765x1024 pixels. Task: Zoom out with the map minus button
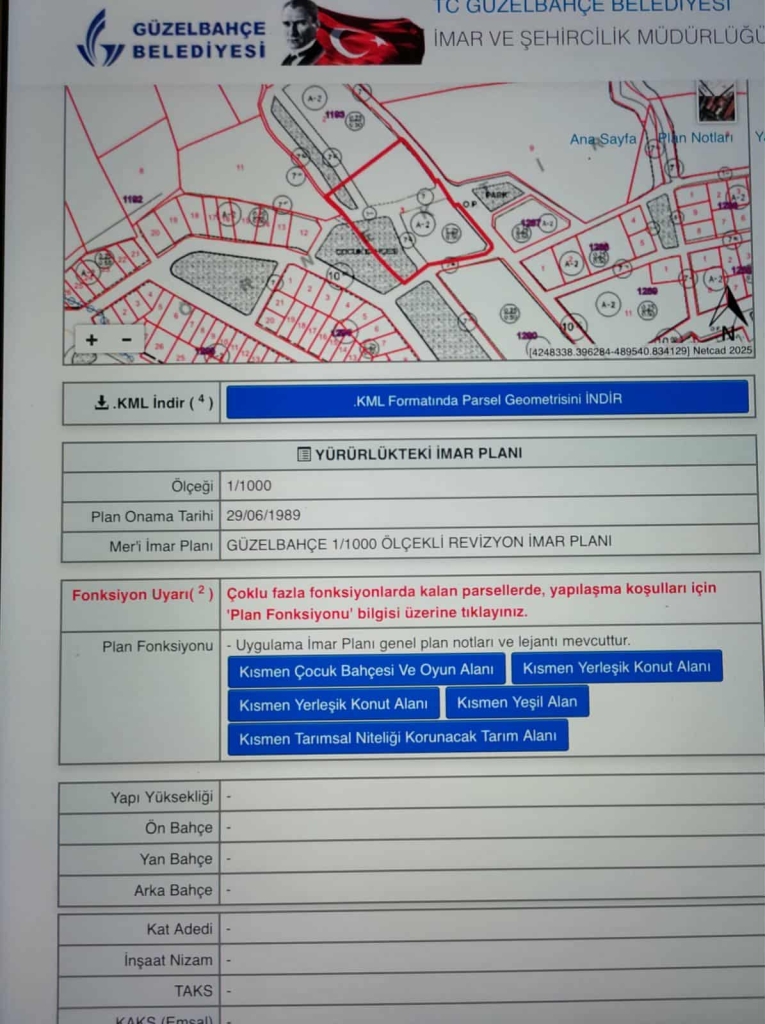click(x=127, y=340)
